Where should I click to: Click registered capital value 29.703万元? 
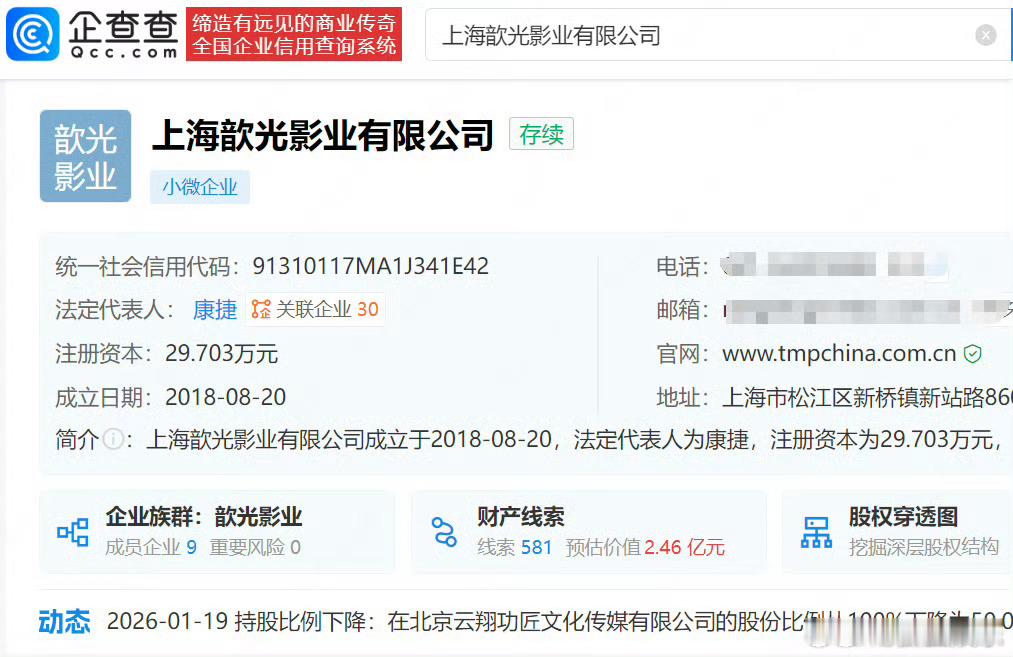click(222, 353)
